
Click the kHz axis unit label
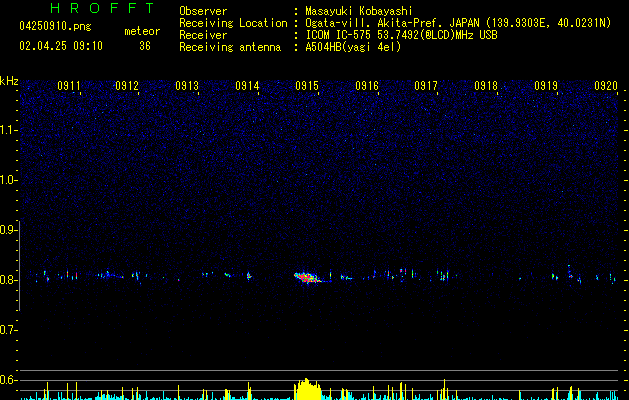tap(9, 81)
